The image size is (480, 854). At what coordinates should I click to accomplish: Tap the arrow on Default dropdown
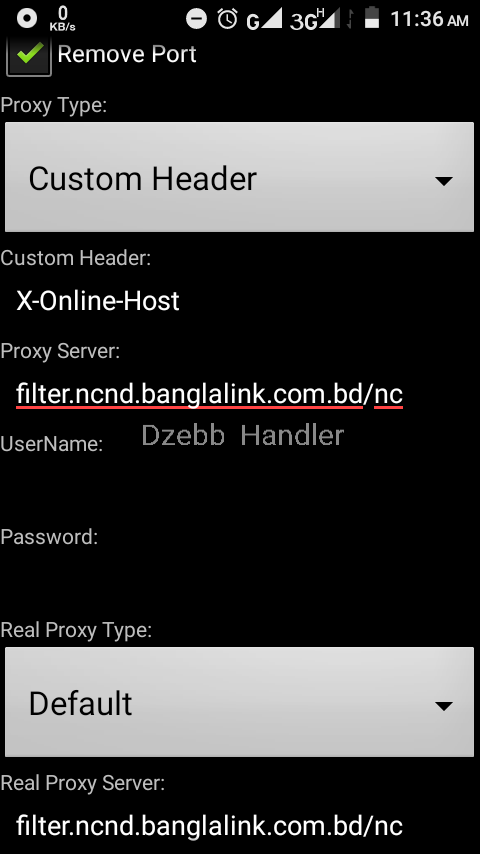click(444, 706)
